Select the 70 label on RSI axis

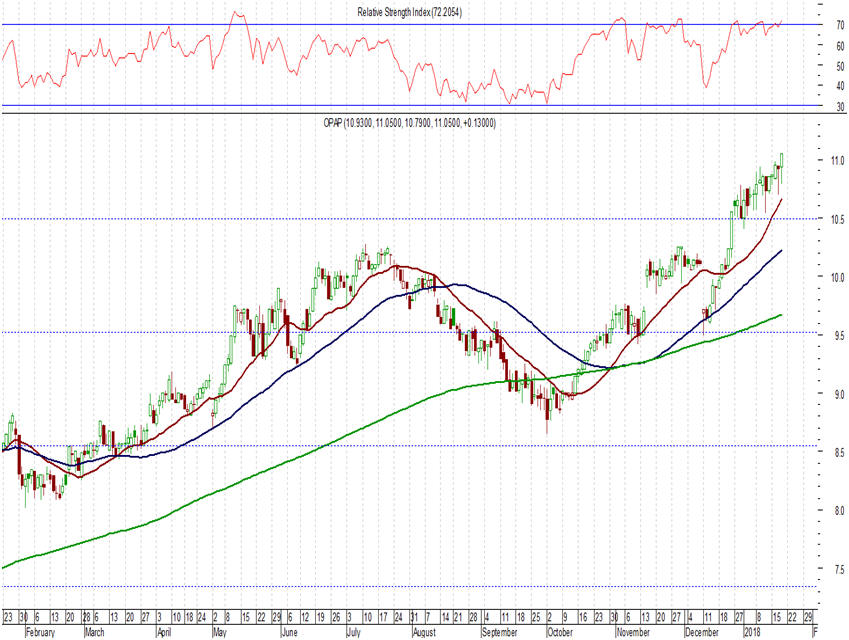(x=840, y=25)
